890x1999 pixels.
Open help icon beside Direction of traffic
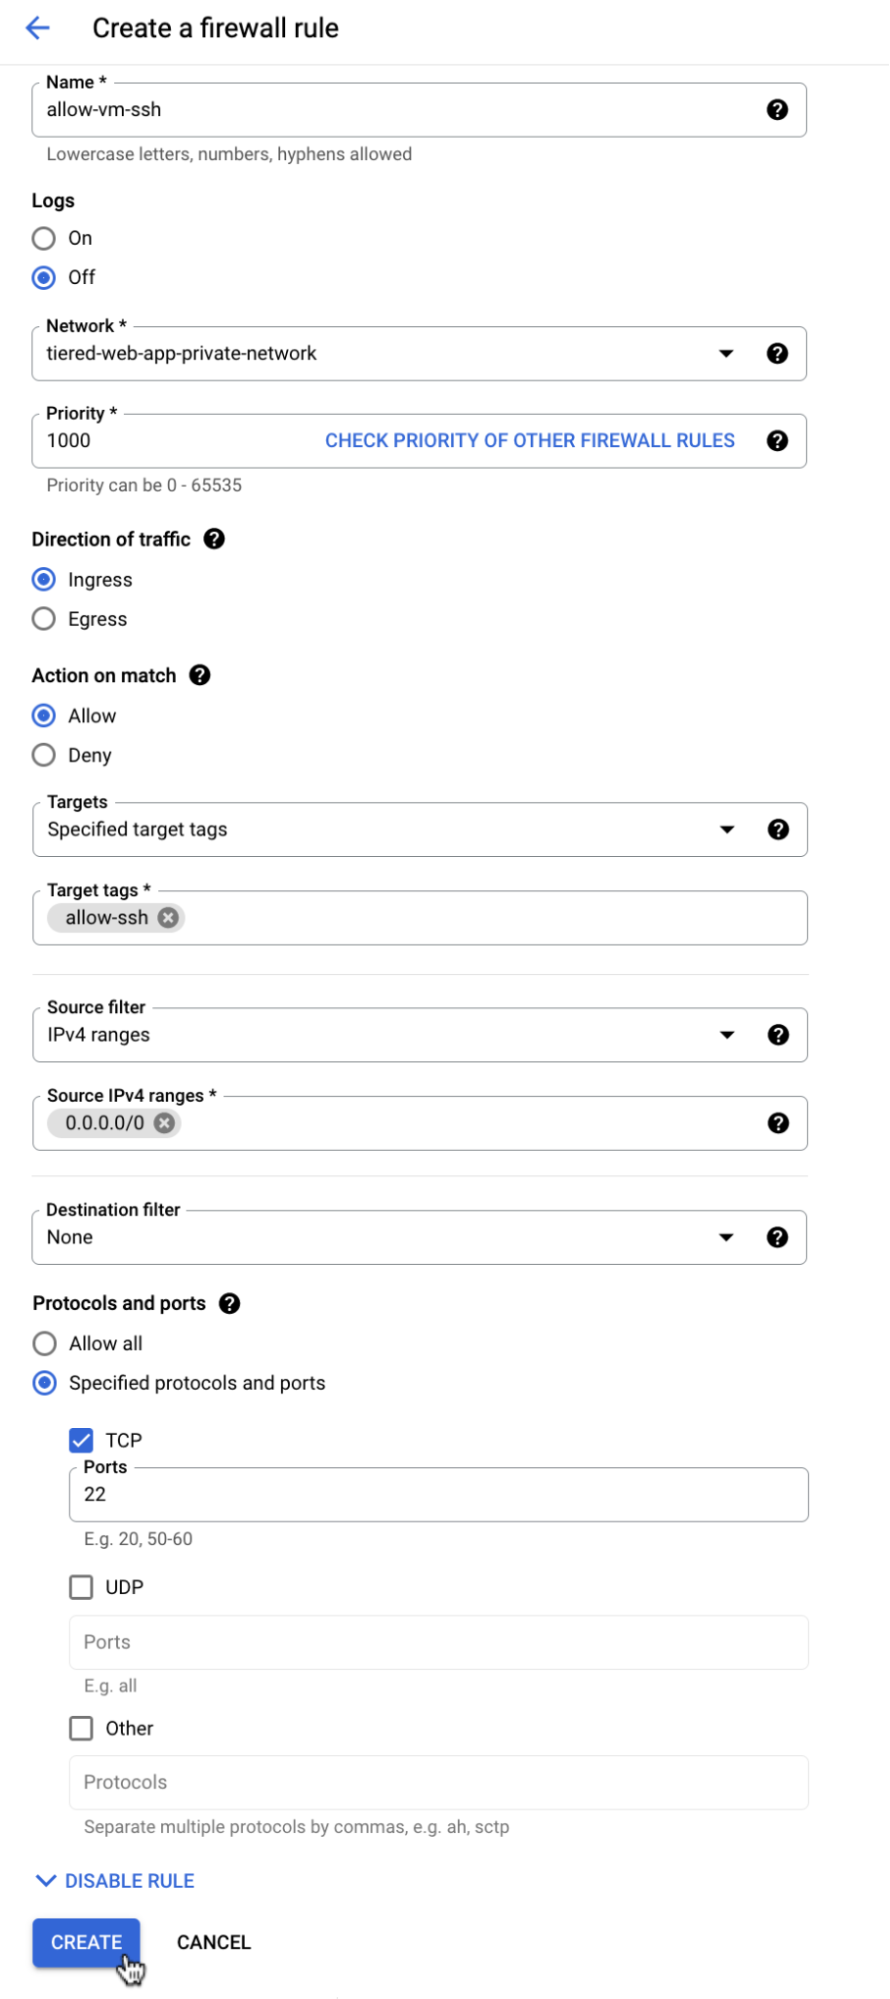point(214,539)
